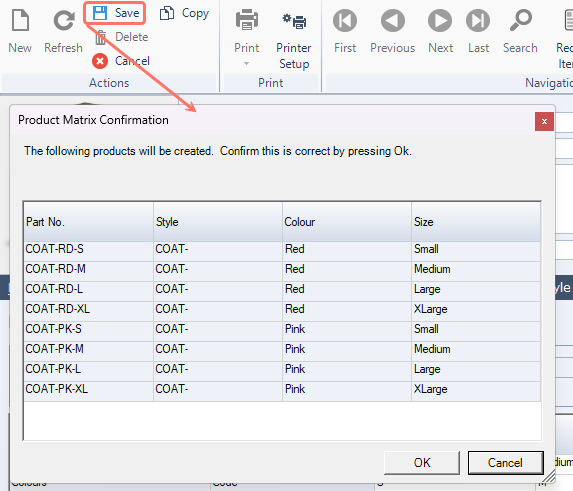This screenshot has width=573, height=491.
Task: Select the COAT-PK-XL row
Action: coord(282,389)
